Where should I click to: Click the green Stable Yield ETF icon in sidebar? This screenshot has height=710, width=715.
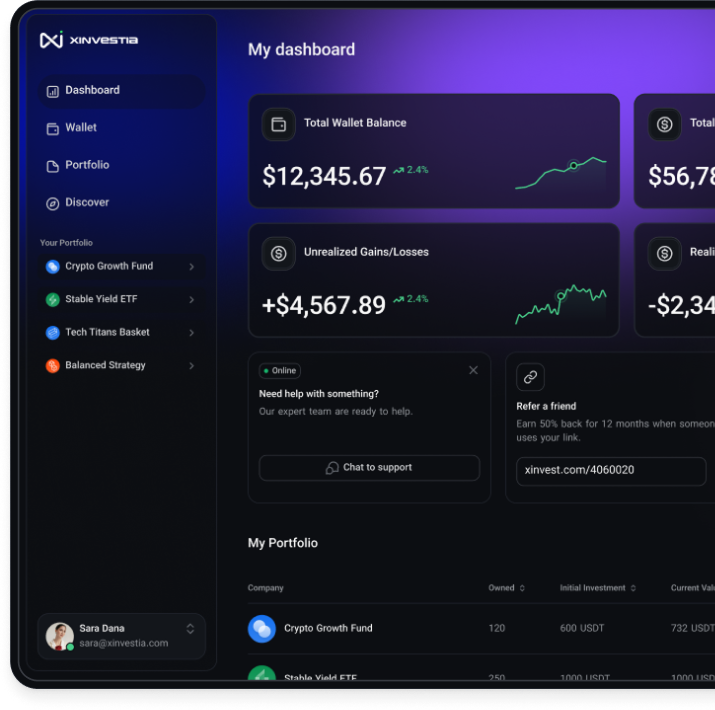(x=53, y=300)
